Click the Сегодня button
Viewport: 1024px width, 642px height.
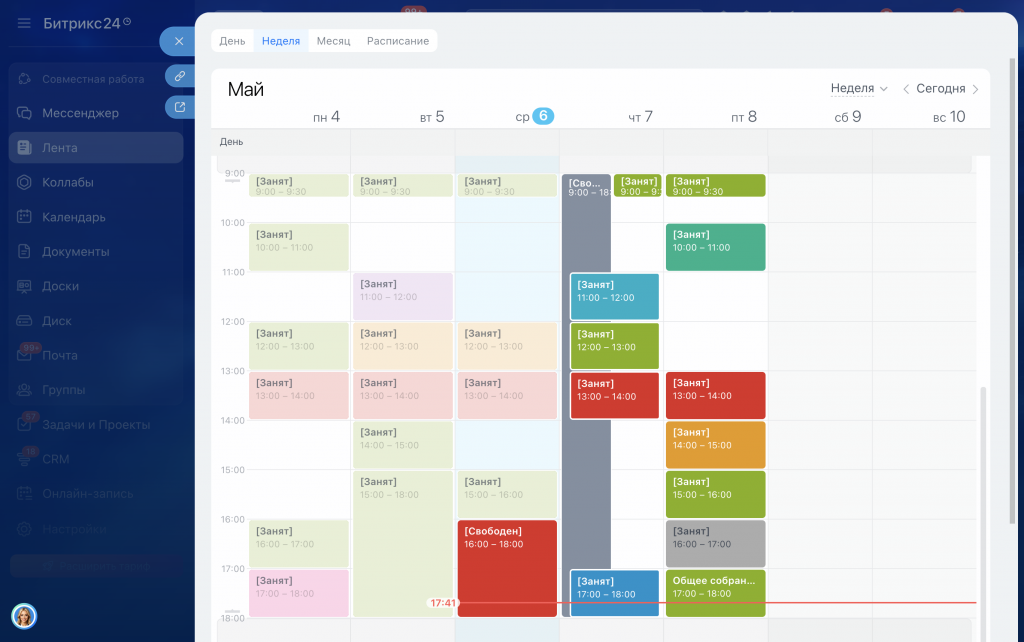[x=940, y=89]
